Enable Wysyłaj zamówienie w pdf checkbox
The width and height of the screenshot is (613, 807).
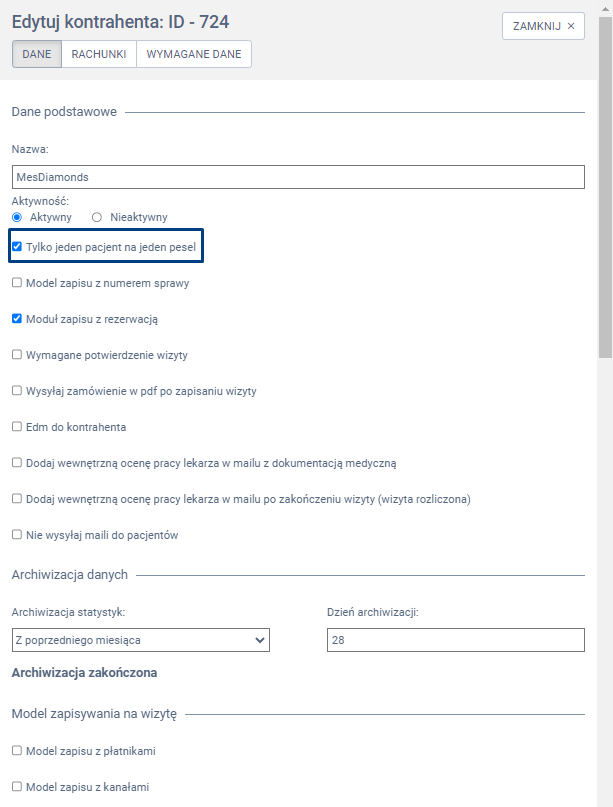click(x=17, y=391)
